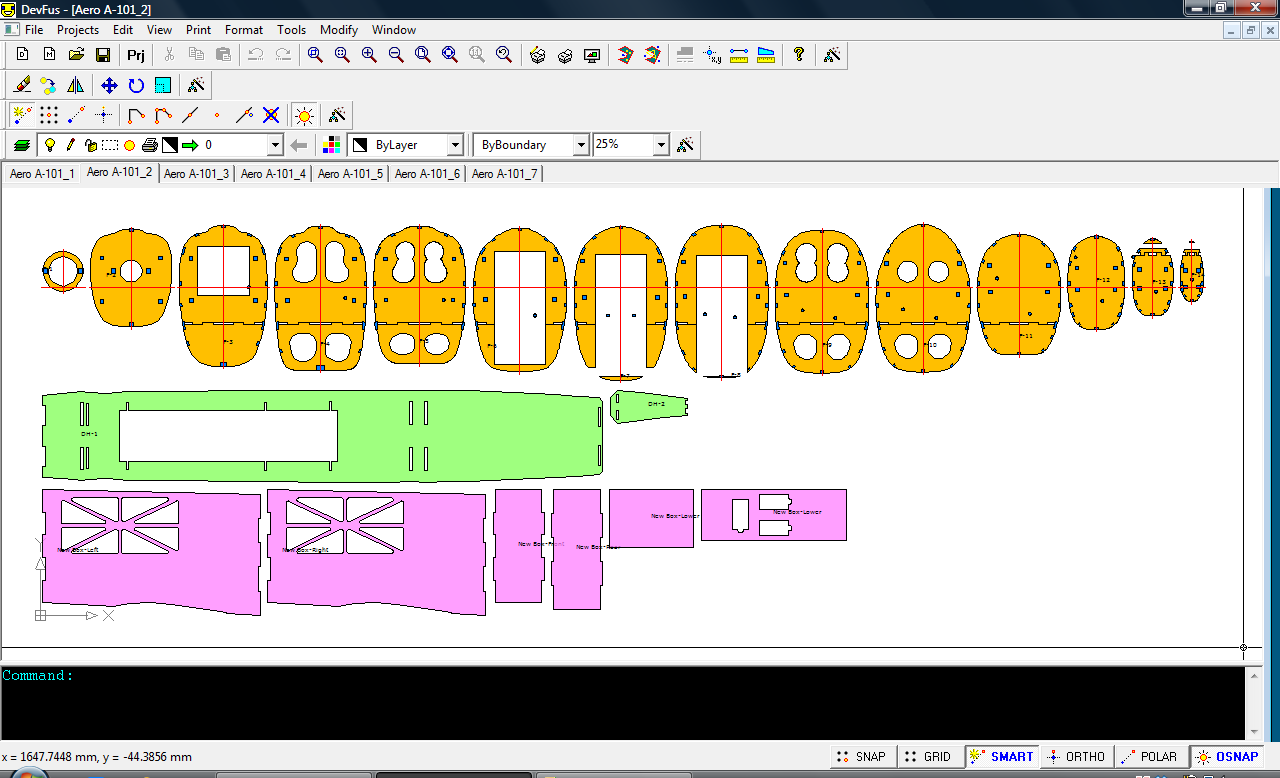The width and height of the screenshot is (1280, 778).
Task: Select the Move tool (four-arrow icon)
Action: point(109,86)
